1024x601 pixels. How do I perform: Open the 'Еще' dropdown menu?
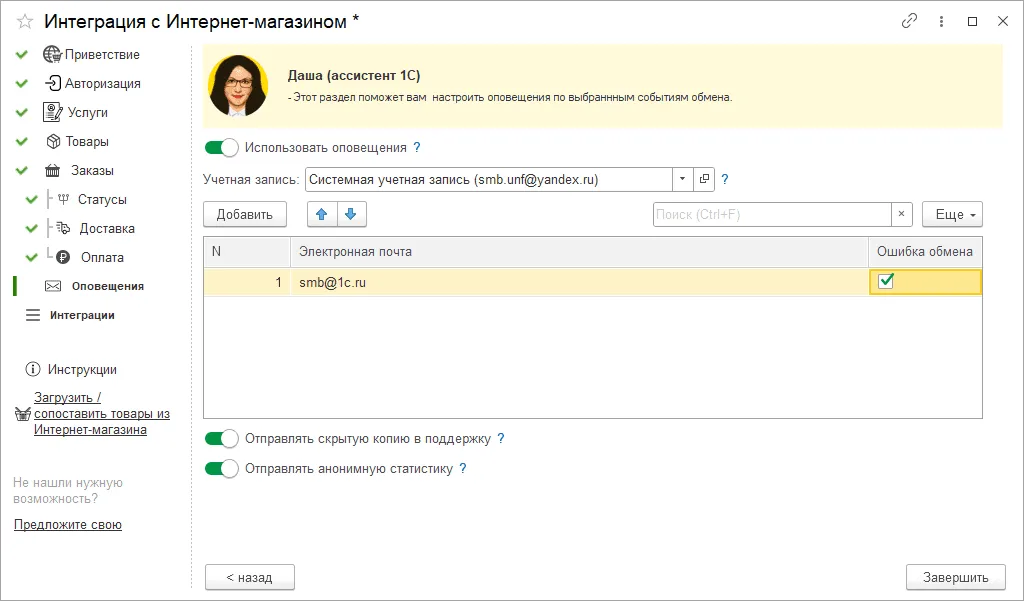[x=952, y=214]
